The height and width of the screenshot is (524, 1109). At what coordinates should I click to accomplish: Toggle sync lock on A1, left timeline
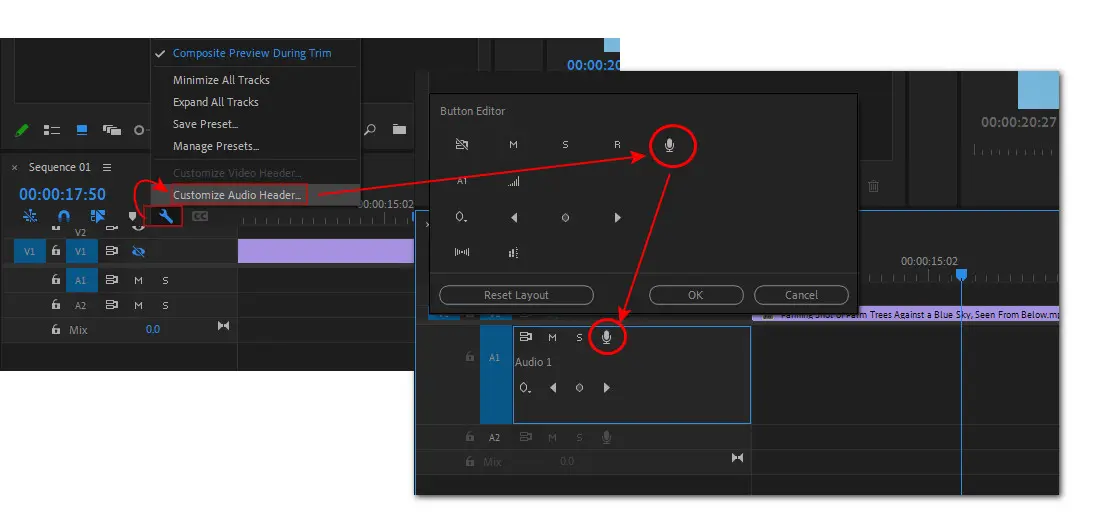[x=112, y=280]
